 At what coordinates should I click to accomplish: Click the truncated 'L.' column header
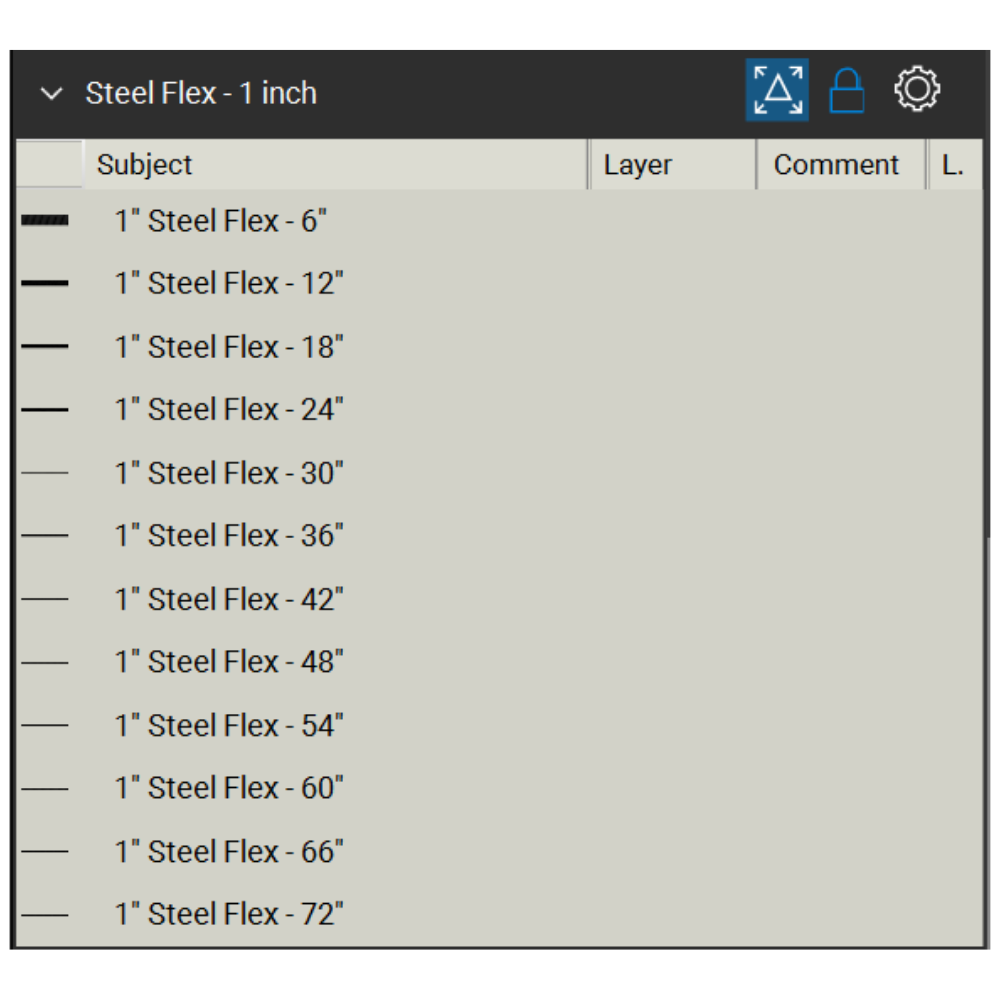click(953, 165)
